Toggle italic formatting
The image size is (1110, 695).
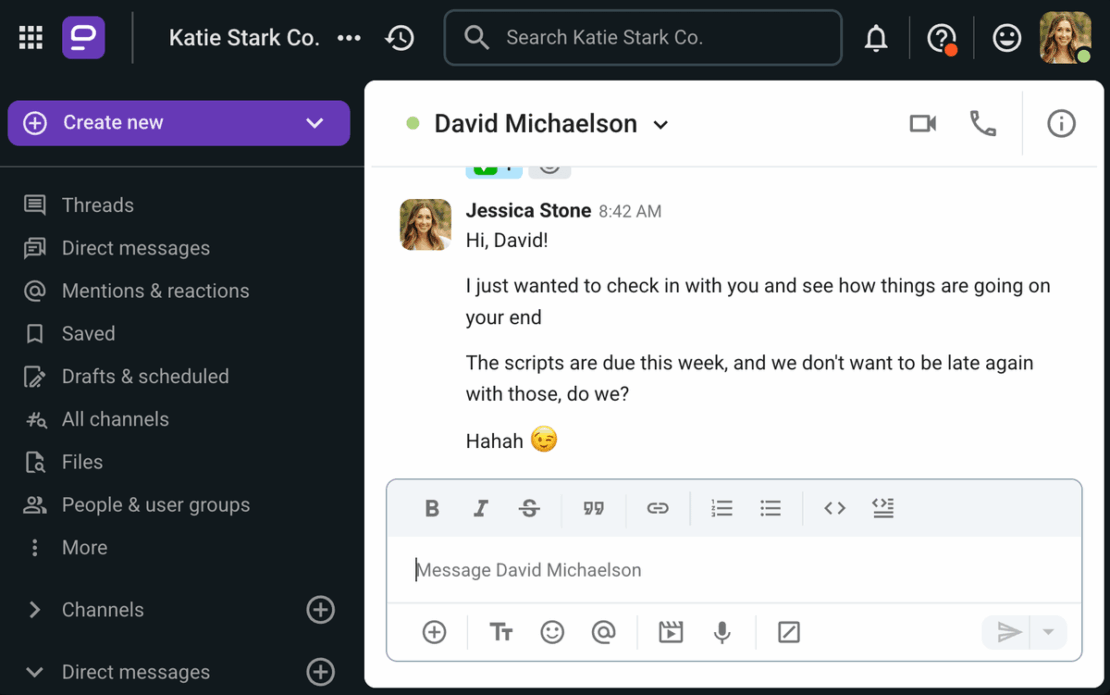[480, 508]
